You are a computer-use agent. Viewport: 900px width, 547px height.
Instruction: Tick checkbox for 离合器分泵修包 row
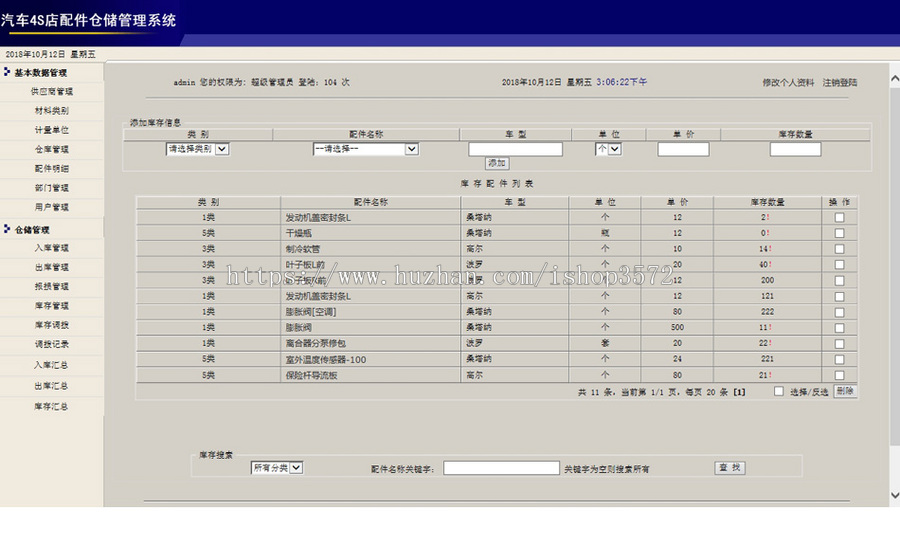point(839,344)
